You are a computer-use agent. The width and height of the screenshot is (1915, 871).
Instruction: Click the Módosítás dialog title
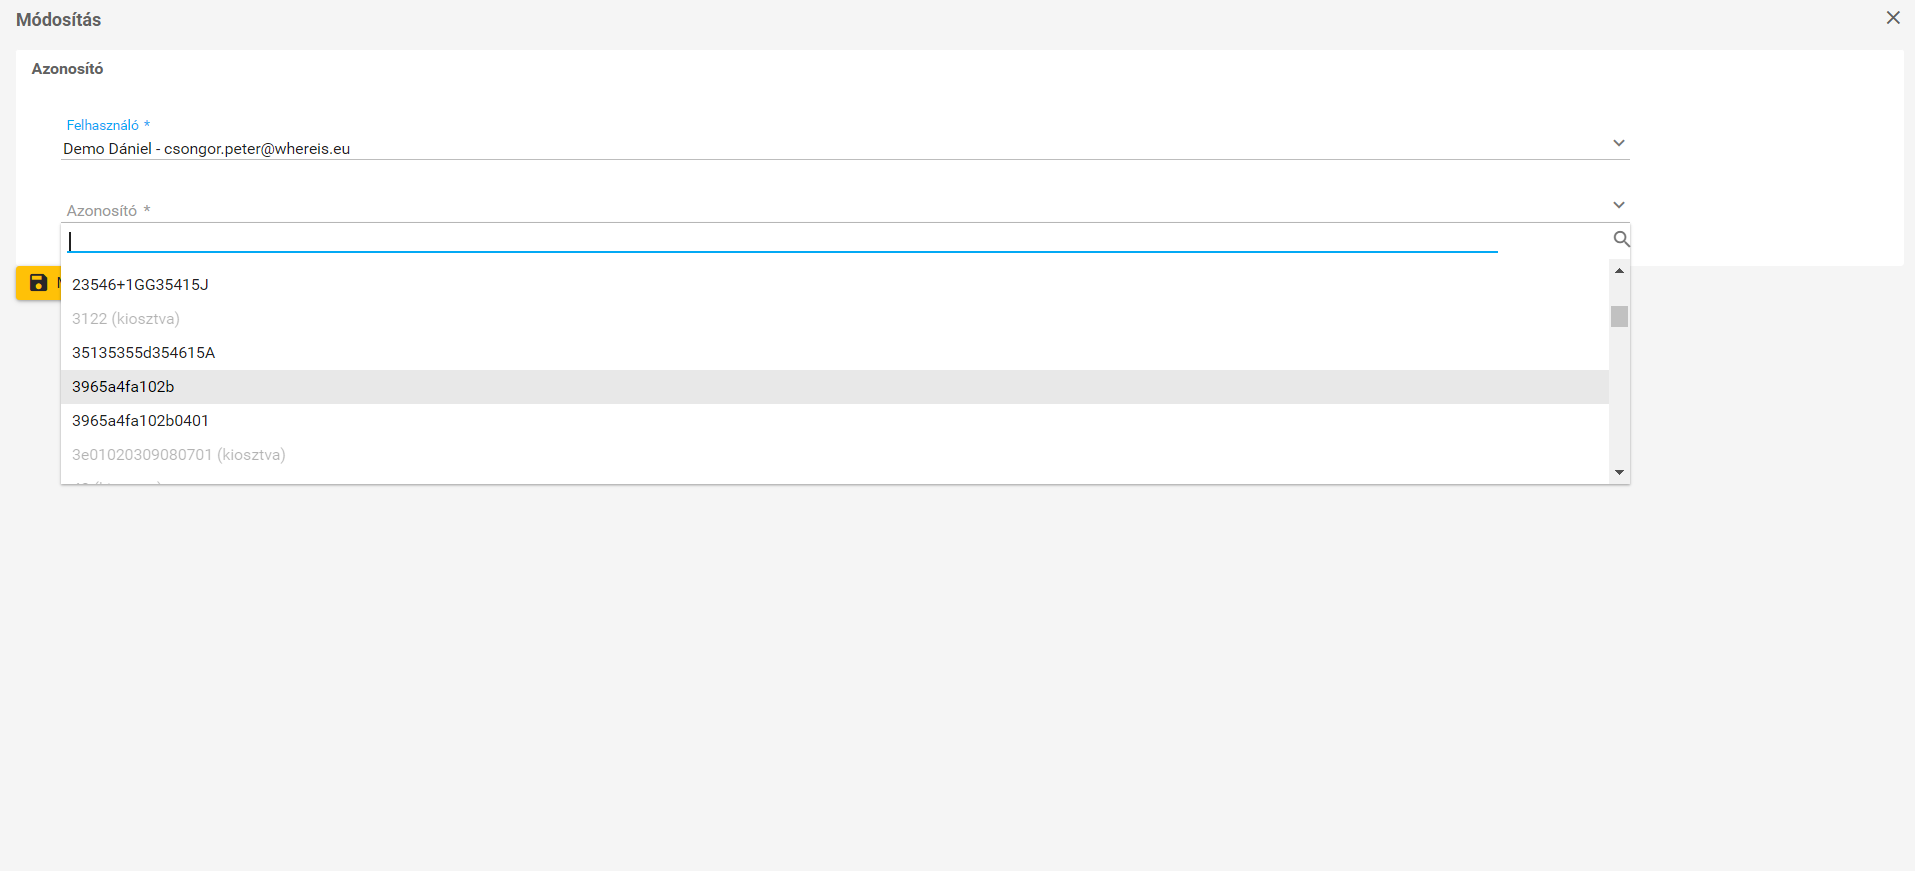pyautogui.click(x=58, y=20)
